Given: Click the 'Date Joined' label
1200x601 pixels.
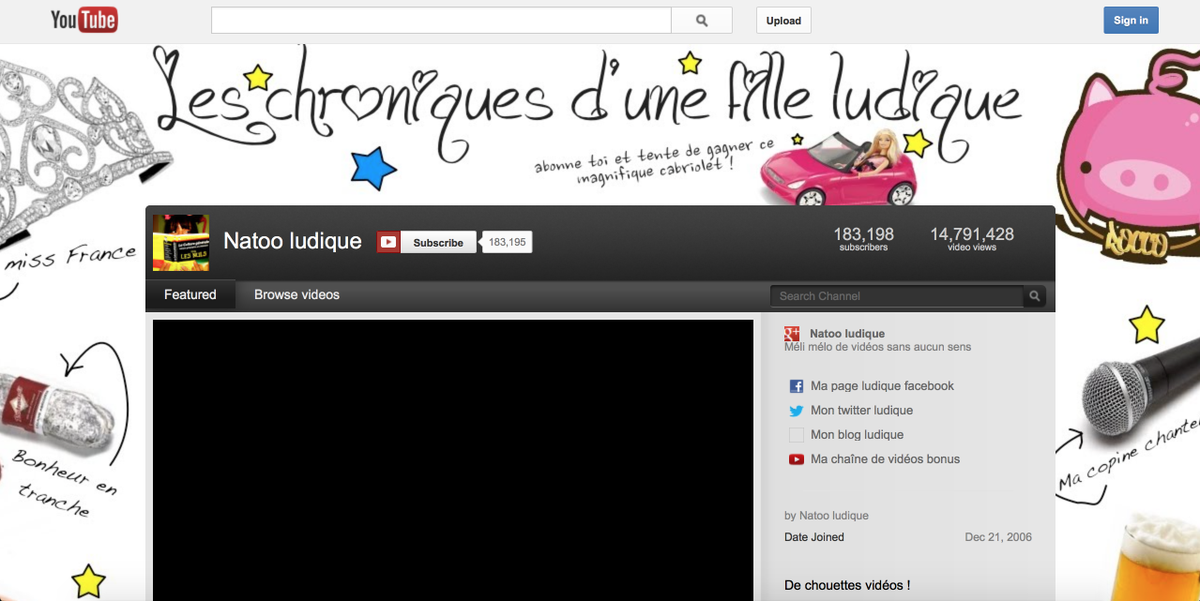Looking at the screenshot, I should point(814,537).
